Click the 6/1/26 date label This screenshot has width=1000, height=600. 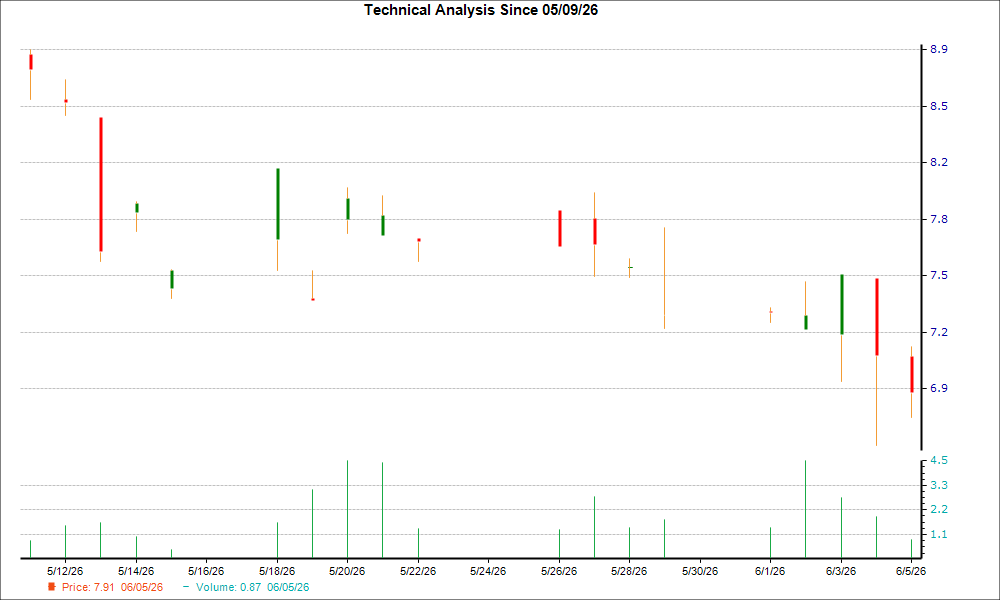point(770,571)
